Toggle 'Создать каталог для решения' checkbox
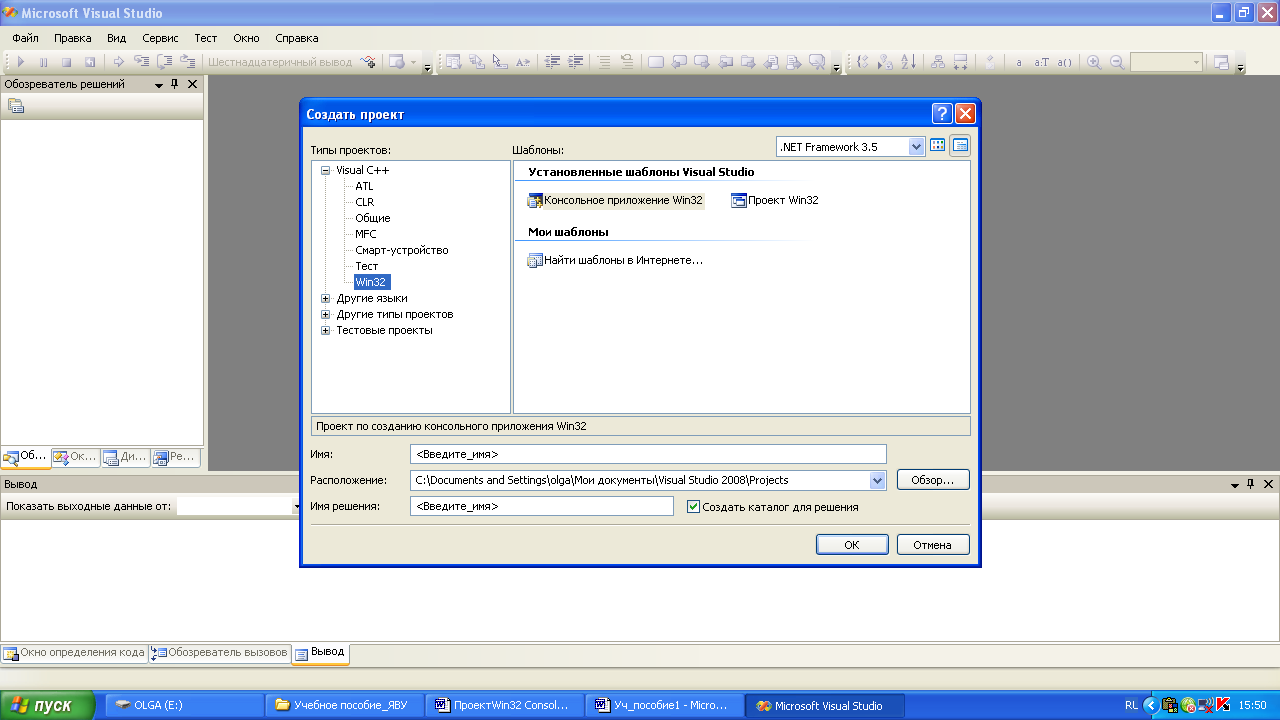The height and width of the screenshot is (720, 1280). pyautogui.click(x=694, y=507)
